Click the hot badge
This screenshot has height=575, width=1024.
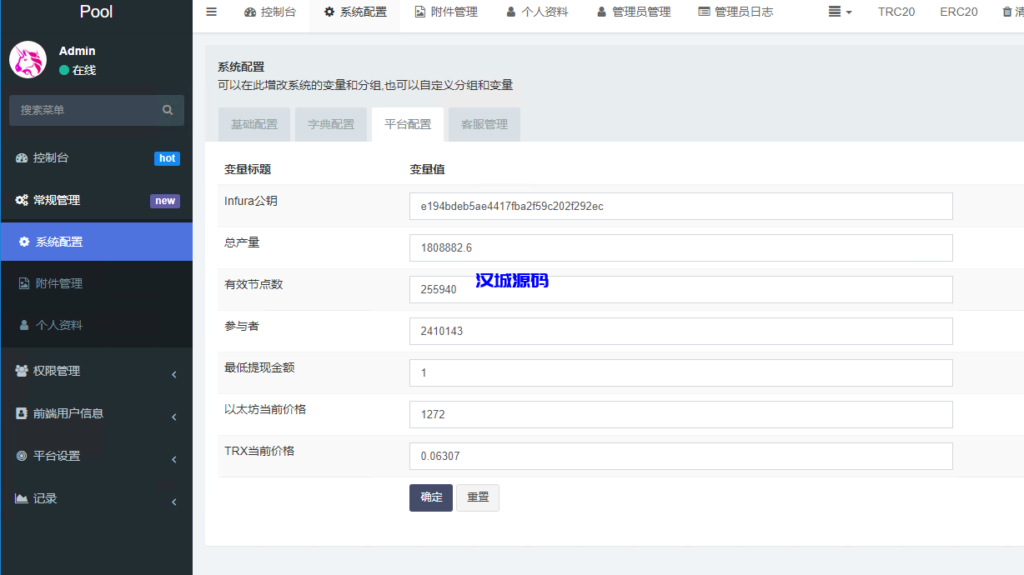167,158
